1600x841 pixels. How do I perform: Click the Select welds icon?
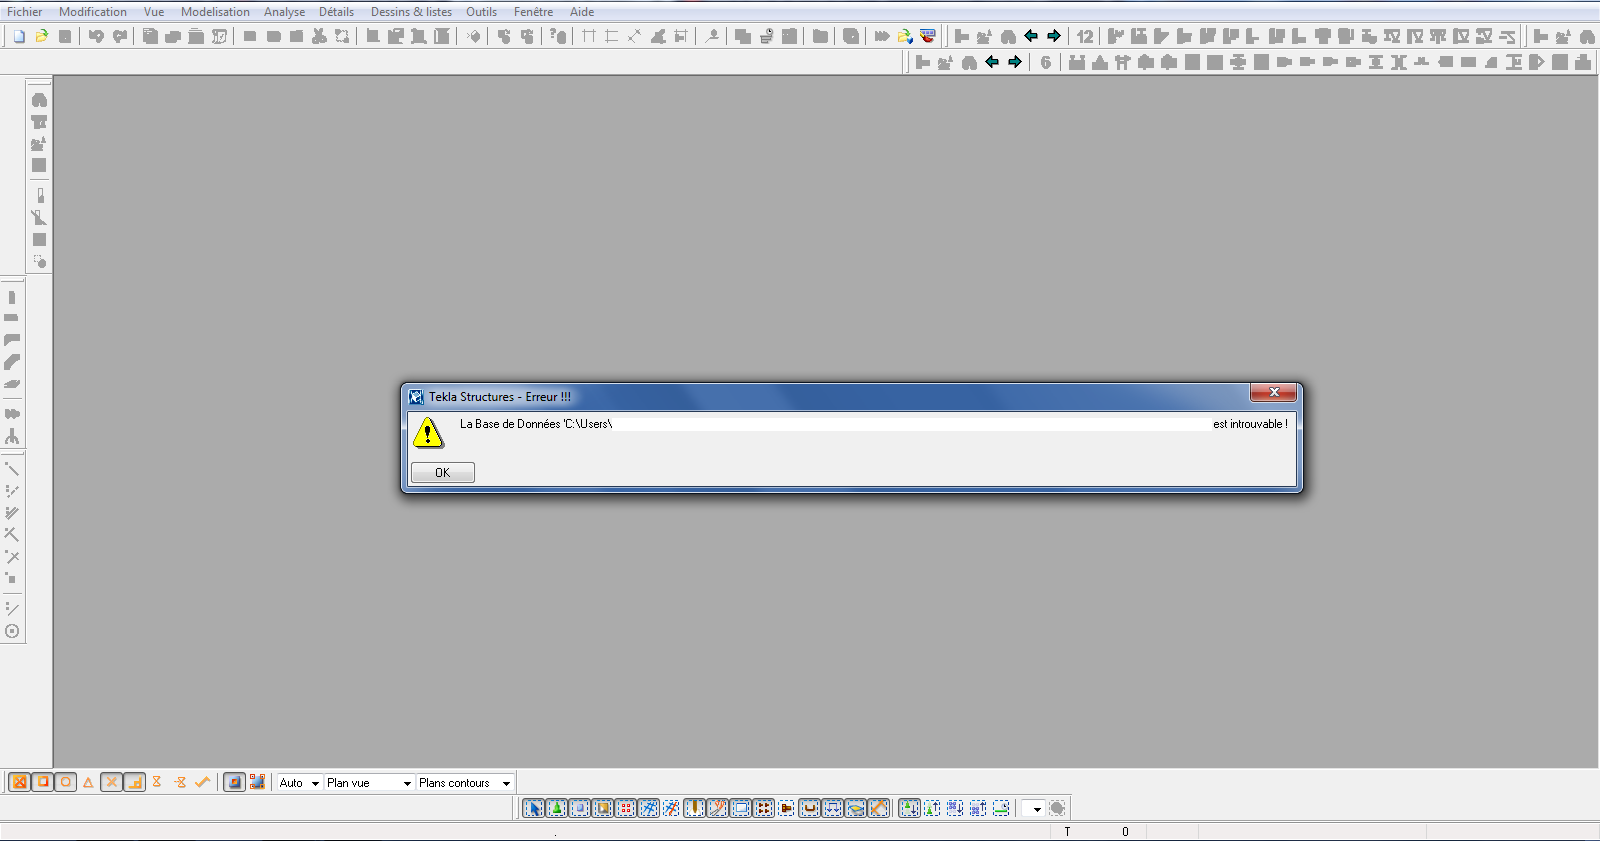tap(694, 808)
